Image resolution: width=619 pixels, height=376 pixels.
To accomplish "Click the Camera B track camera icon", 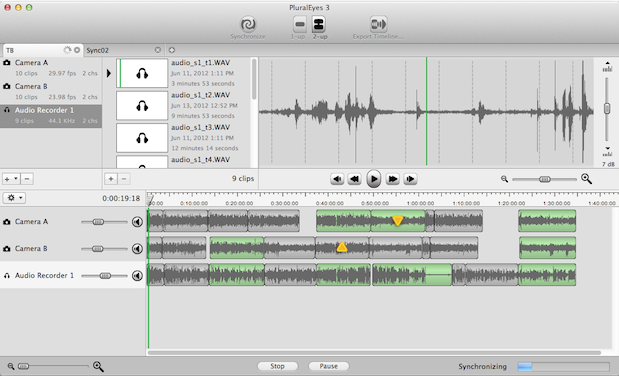I will (x=7, y=249).
